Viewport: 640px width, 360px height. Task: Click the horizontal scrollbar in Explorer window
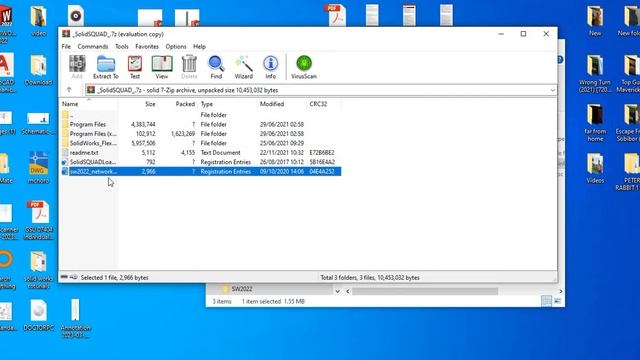pyautogui.click(x=424, y=291)
